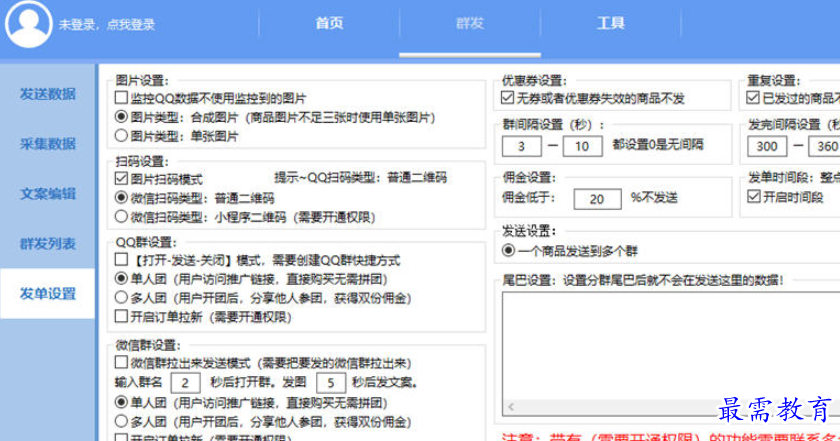The image size is (840, 441).
Task: Select 采集数据 in the sidebar
Action: click(x=48, y=144)
